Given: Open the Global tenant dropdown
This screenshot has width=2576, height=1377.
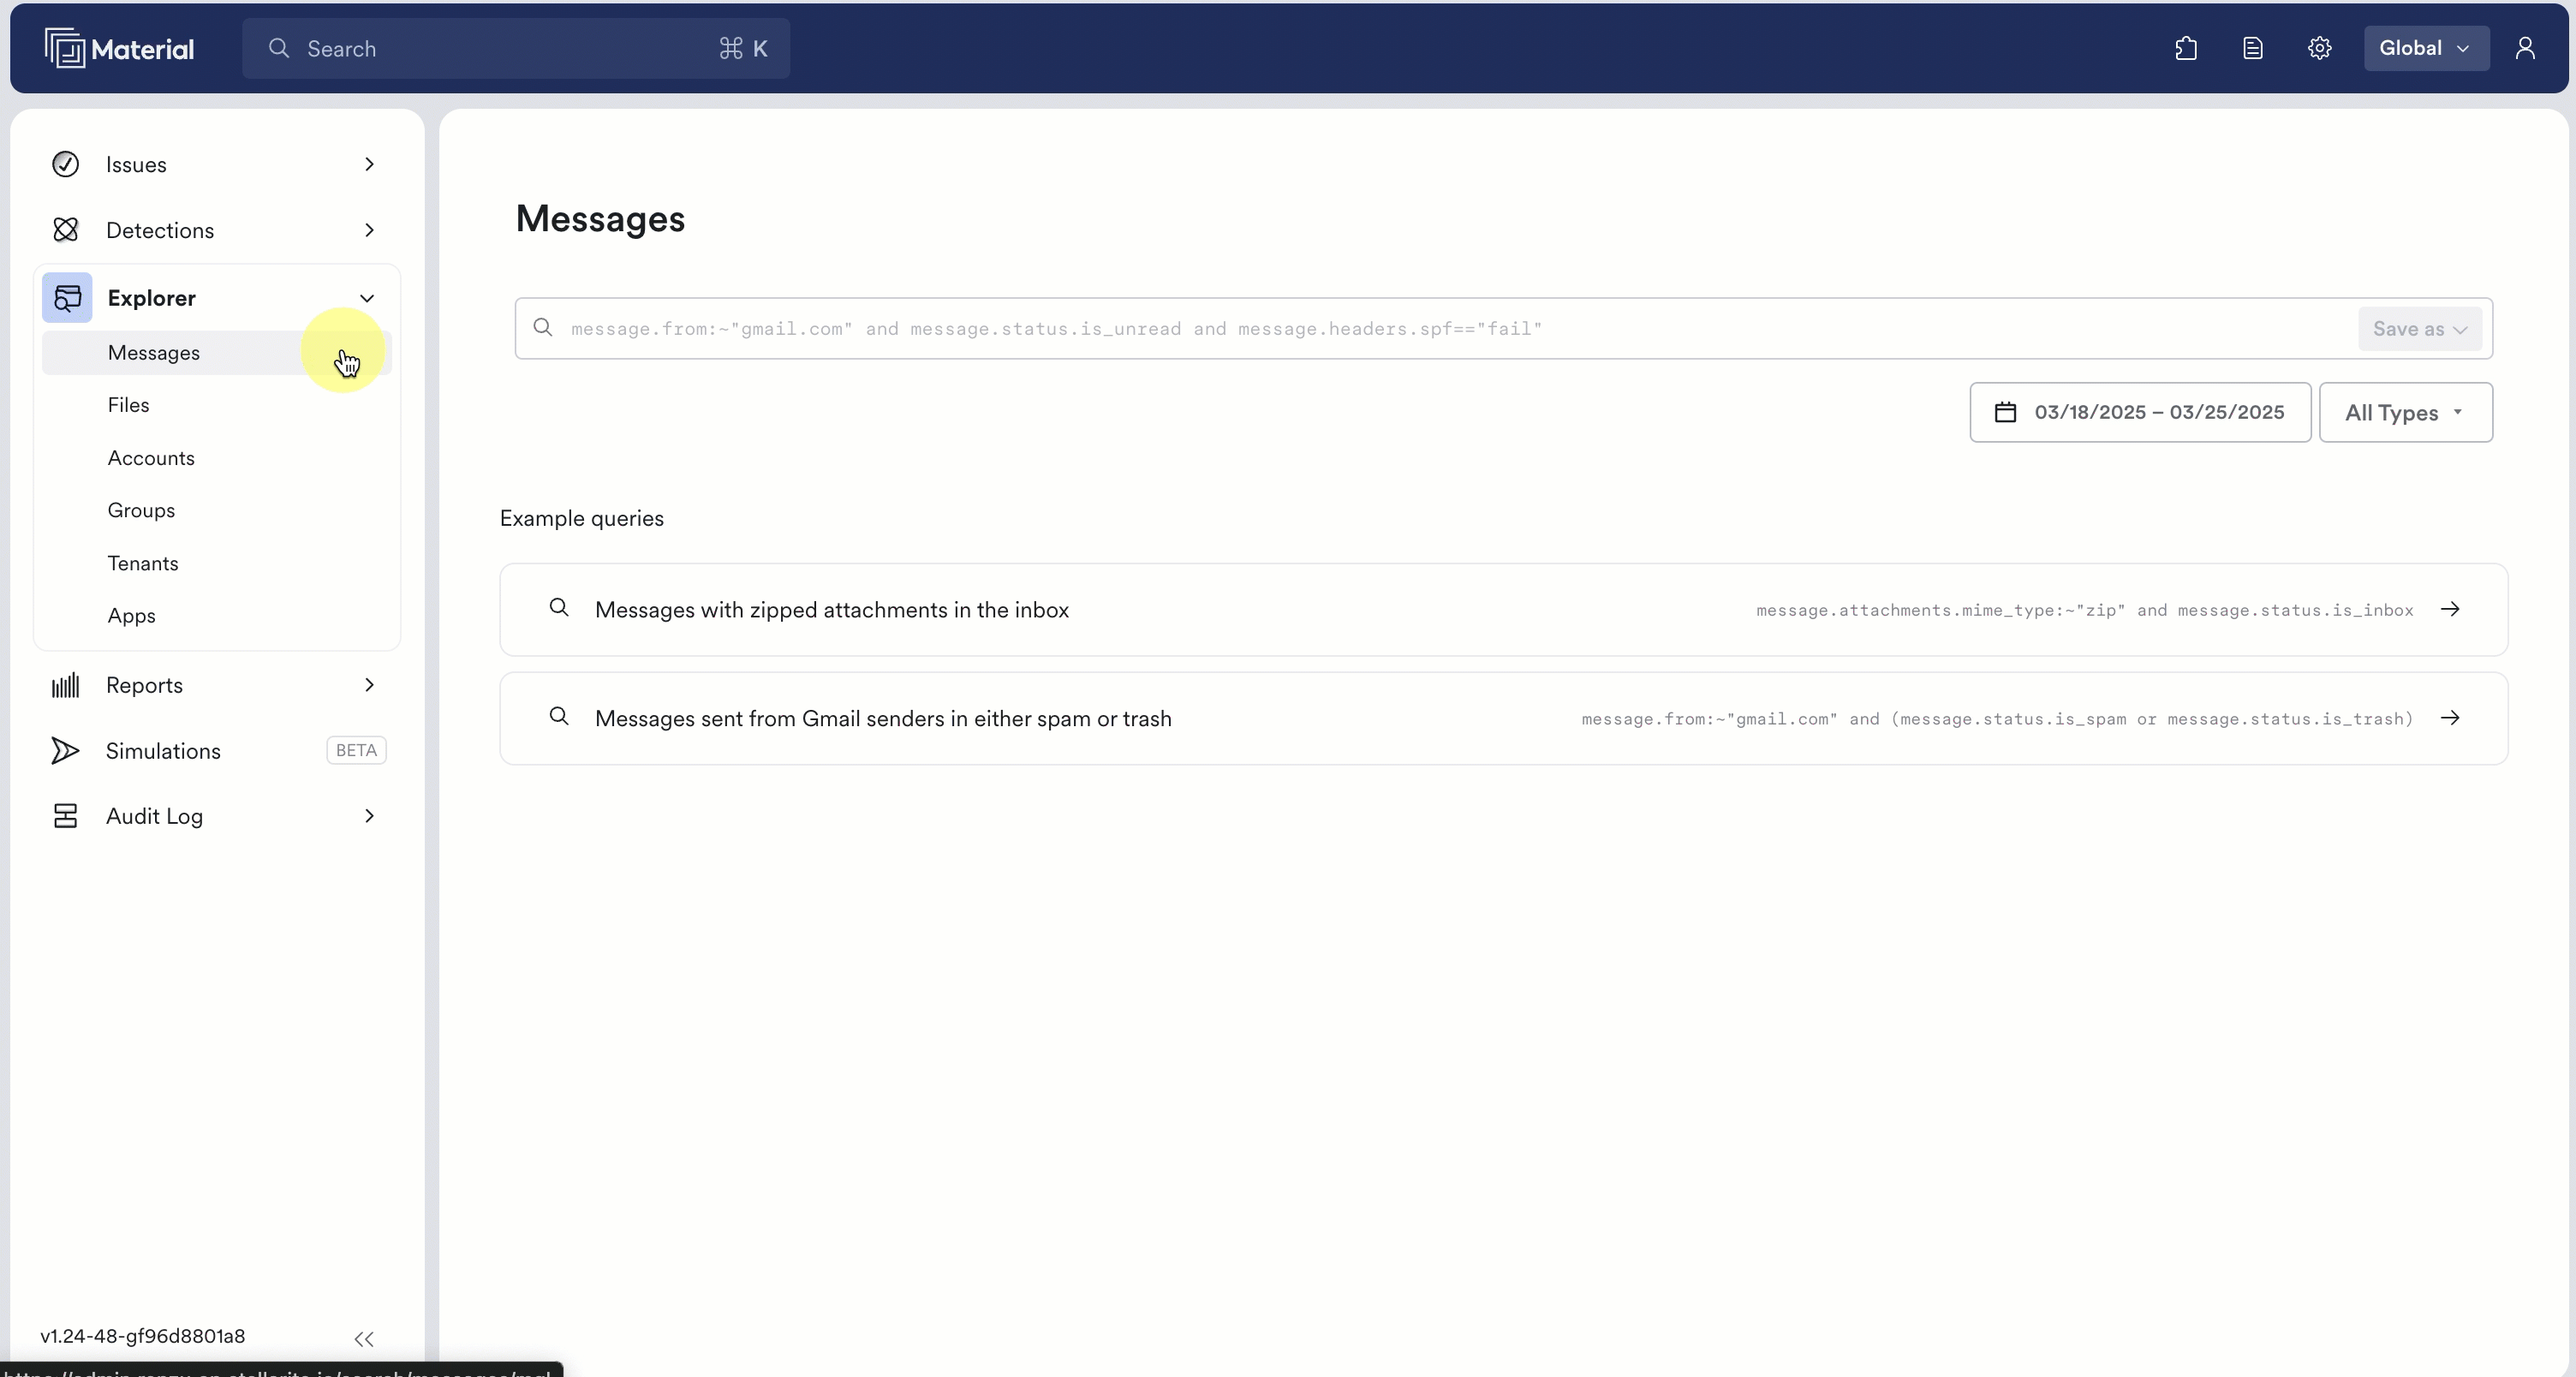Looking at the screenshot, I should click(x=2426, y=48).
